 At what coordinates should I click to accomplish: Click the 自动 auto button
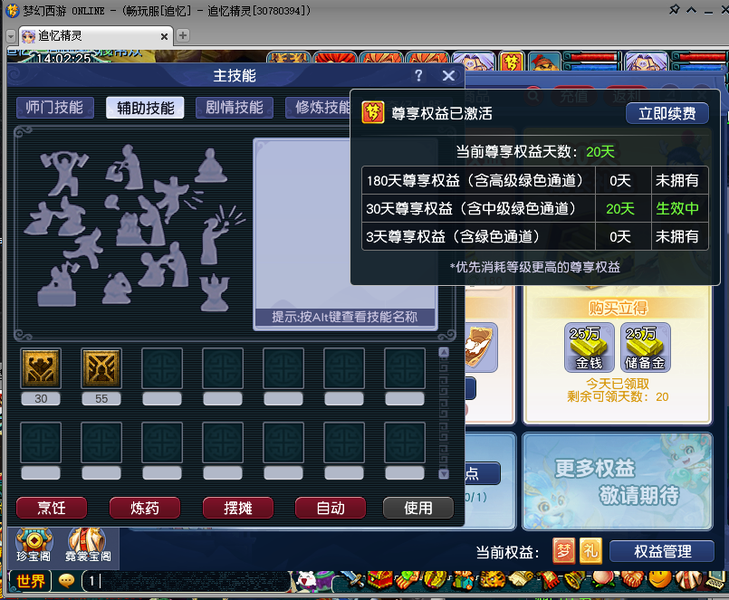tap(331, 508)
